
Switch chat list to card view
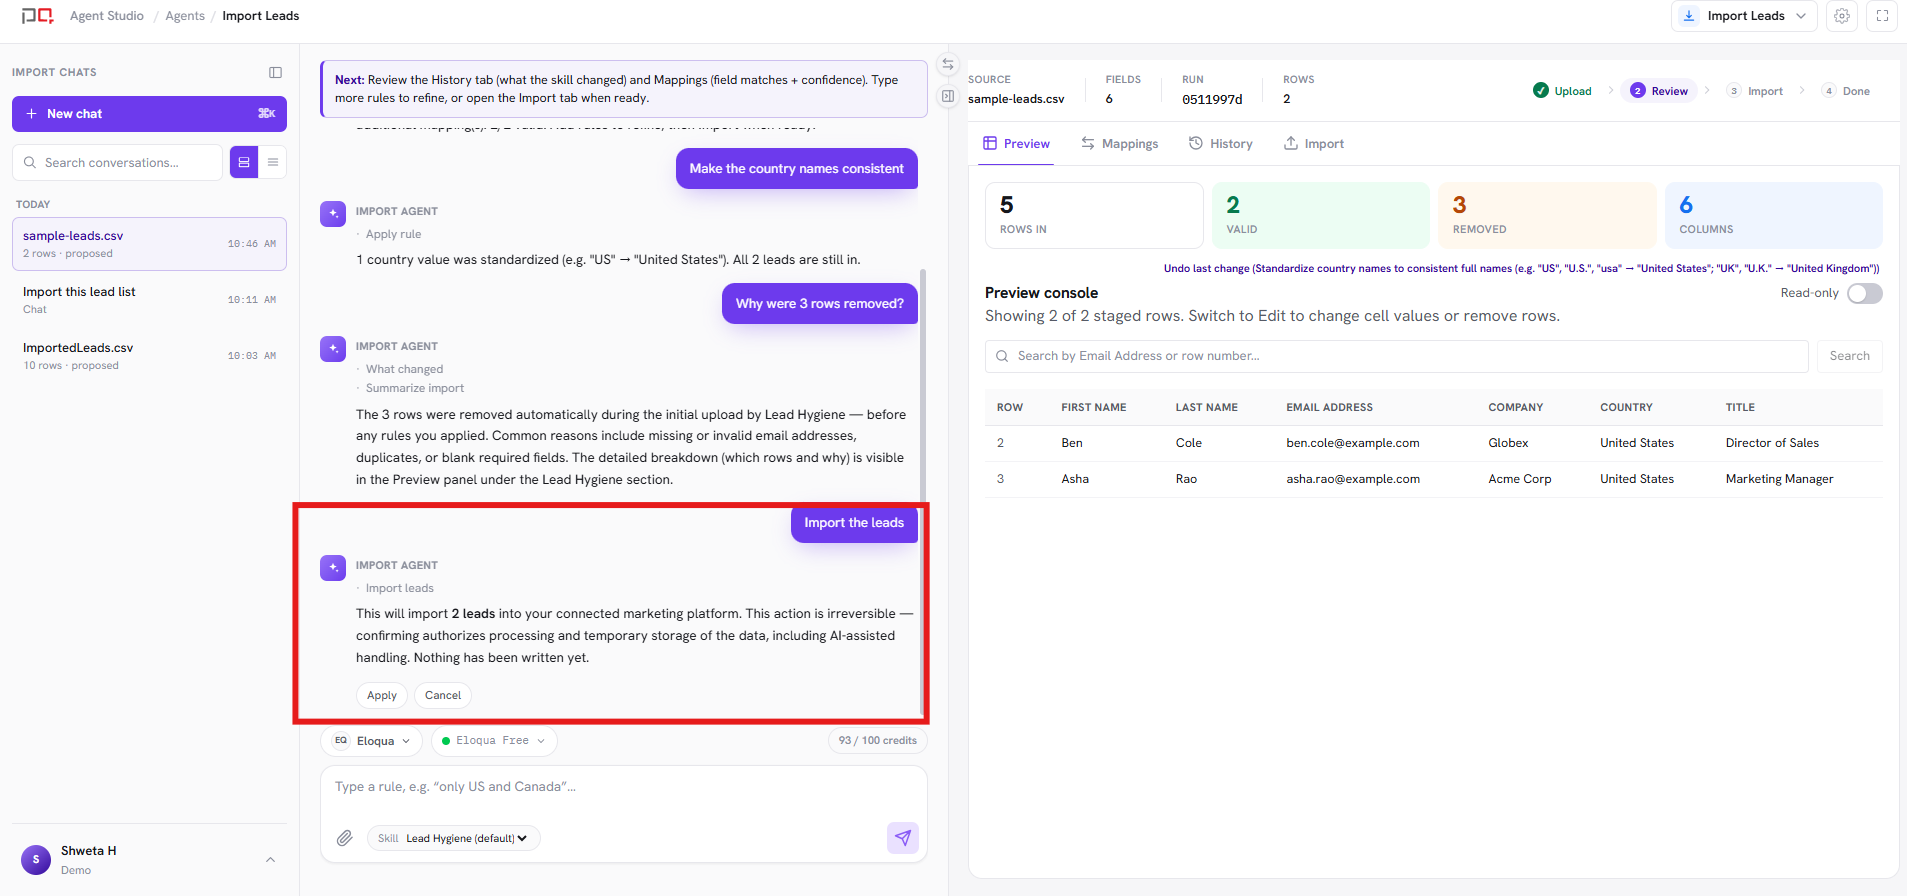(x=244, y=162)
